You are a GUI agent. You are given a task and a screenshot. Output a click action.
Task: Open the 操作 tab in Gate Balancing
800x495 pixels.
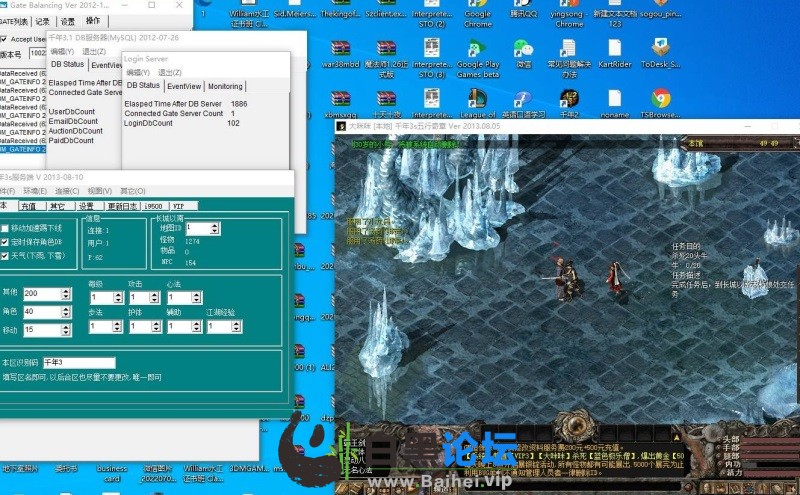point(93,20)
